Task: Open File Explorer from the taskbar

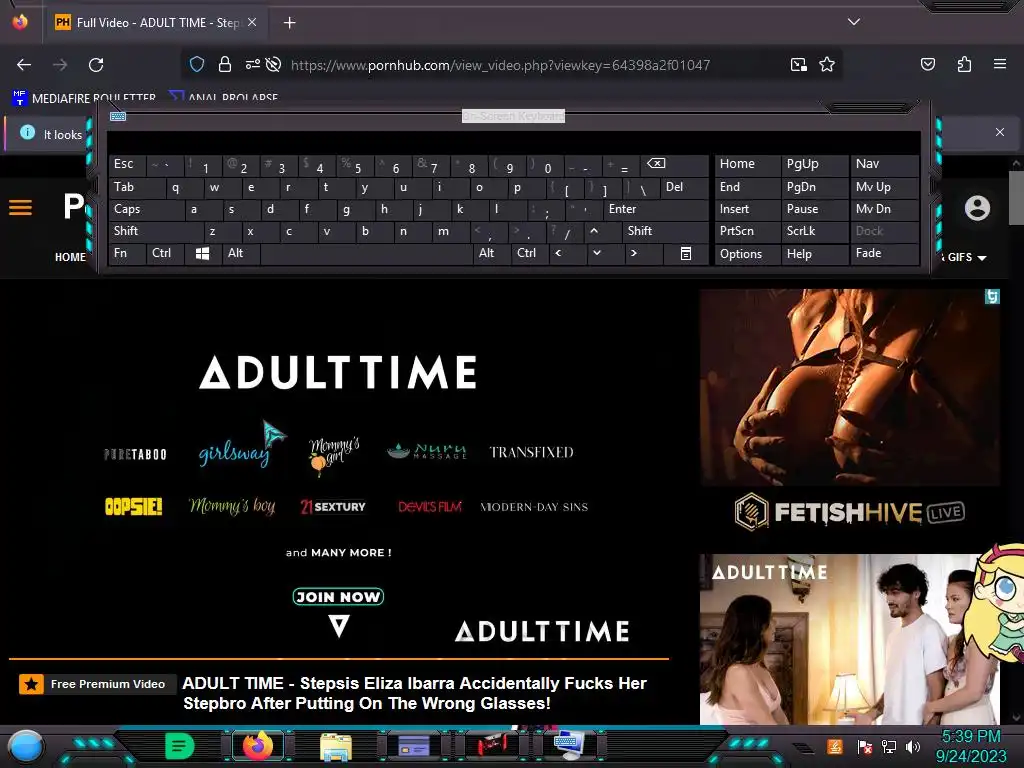Action: coord(336,746)
